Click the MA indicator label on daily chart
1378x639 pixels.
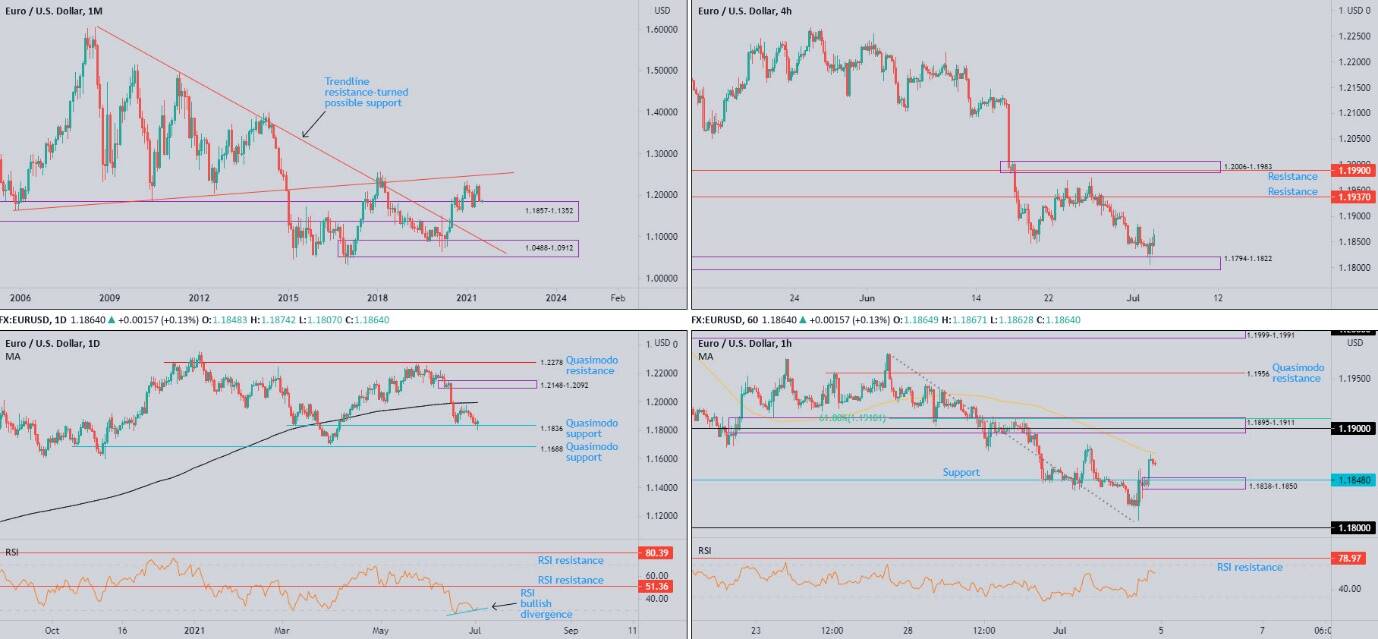(11, 357)
